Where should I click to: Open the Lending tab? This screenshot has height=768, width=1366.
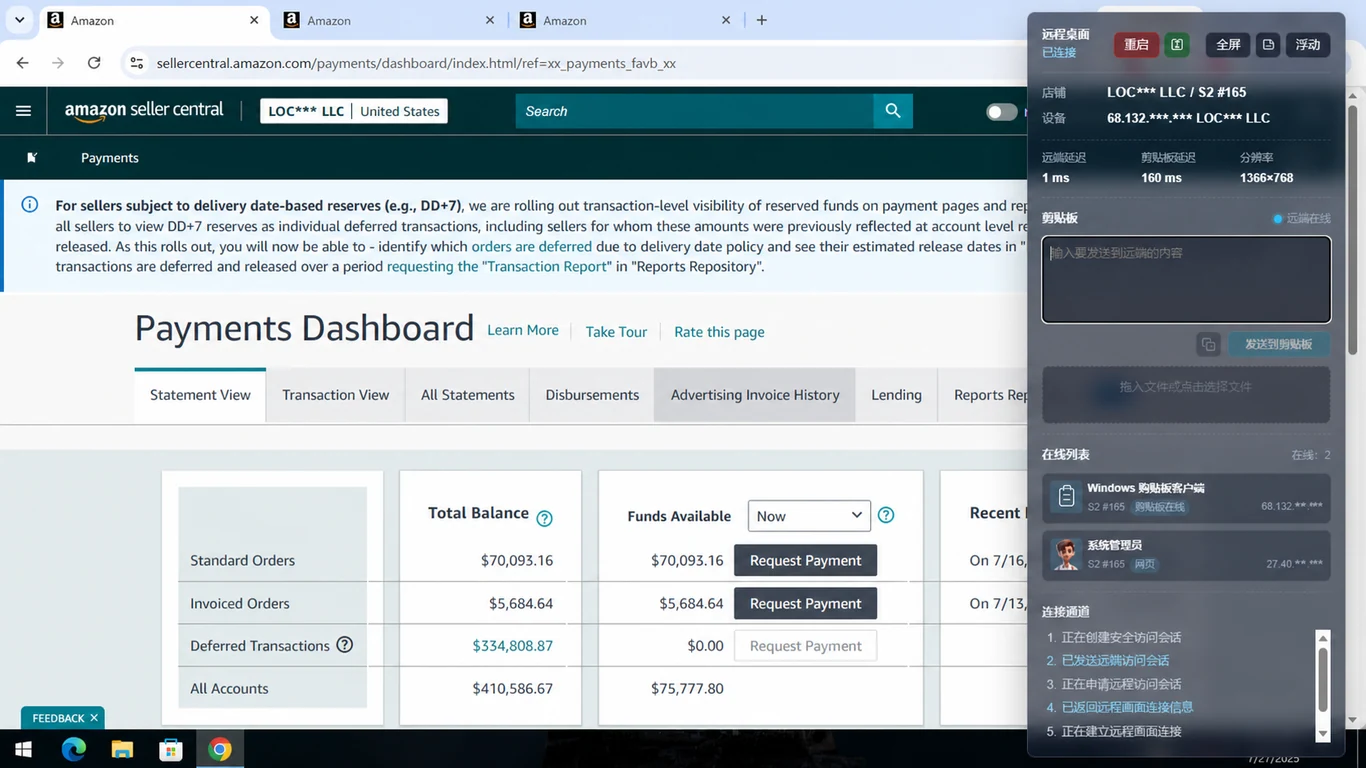coord(896,395)
